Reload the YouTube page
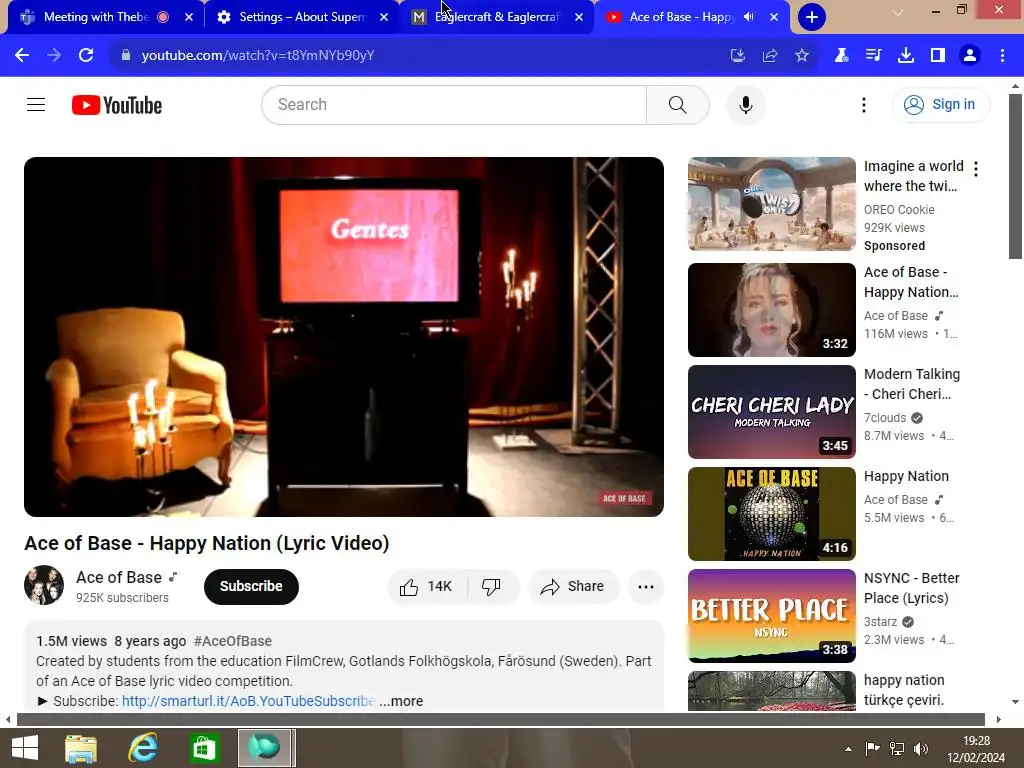 pos(86,55)
